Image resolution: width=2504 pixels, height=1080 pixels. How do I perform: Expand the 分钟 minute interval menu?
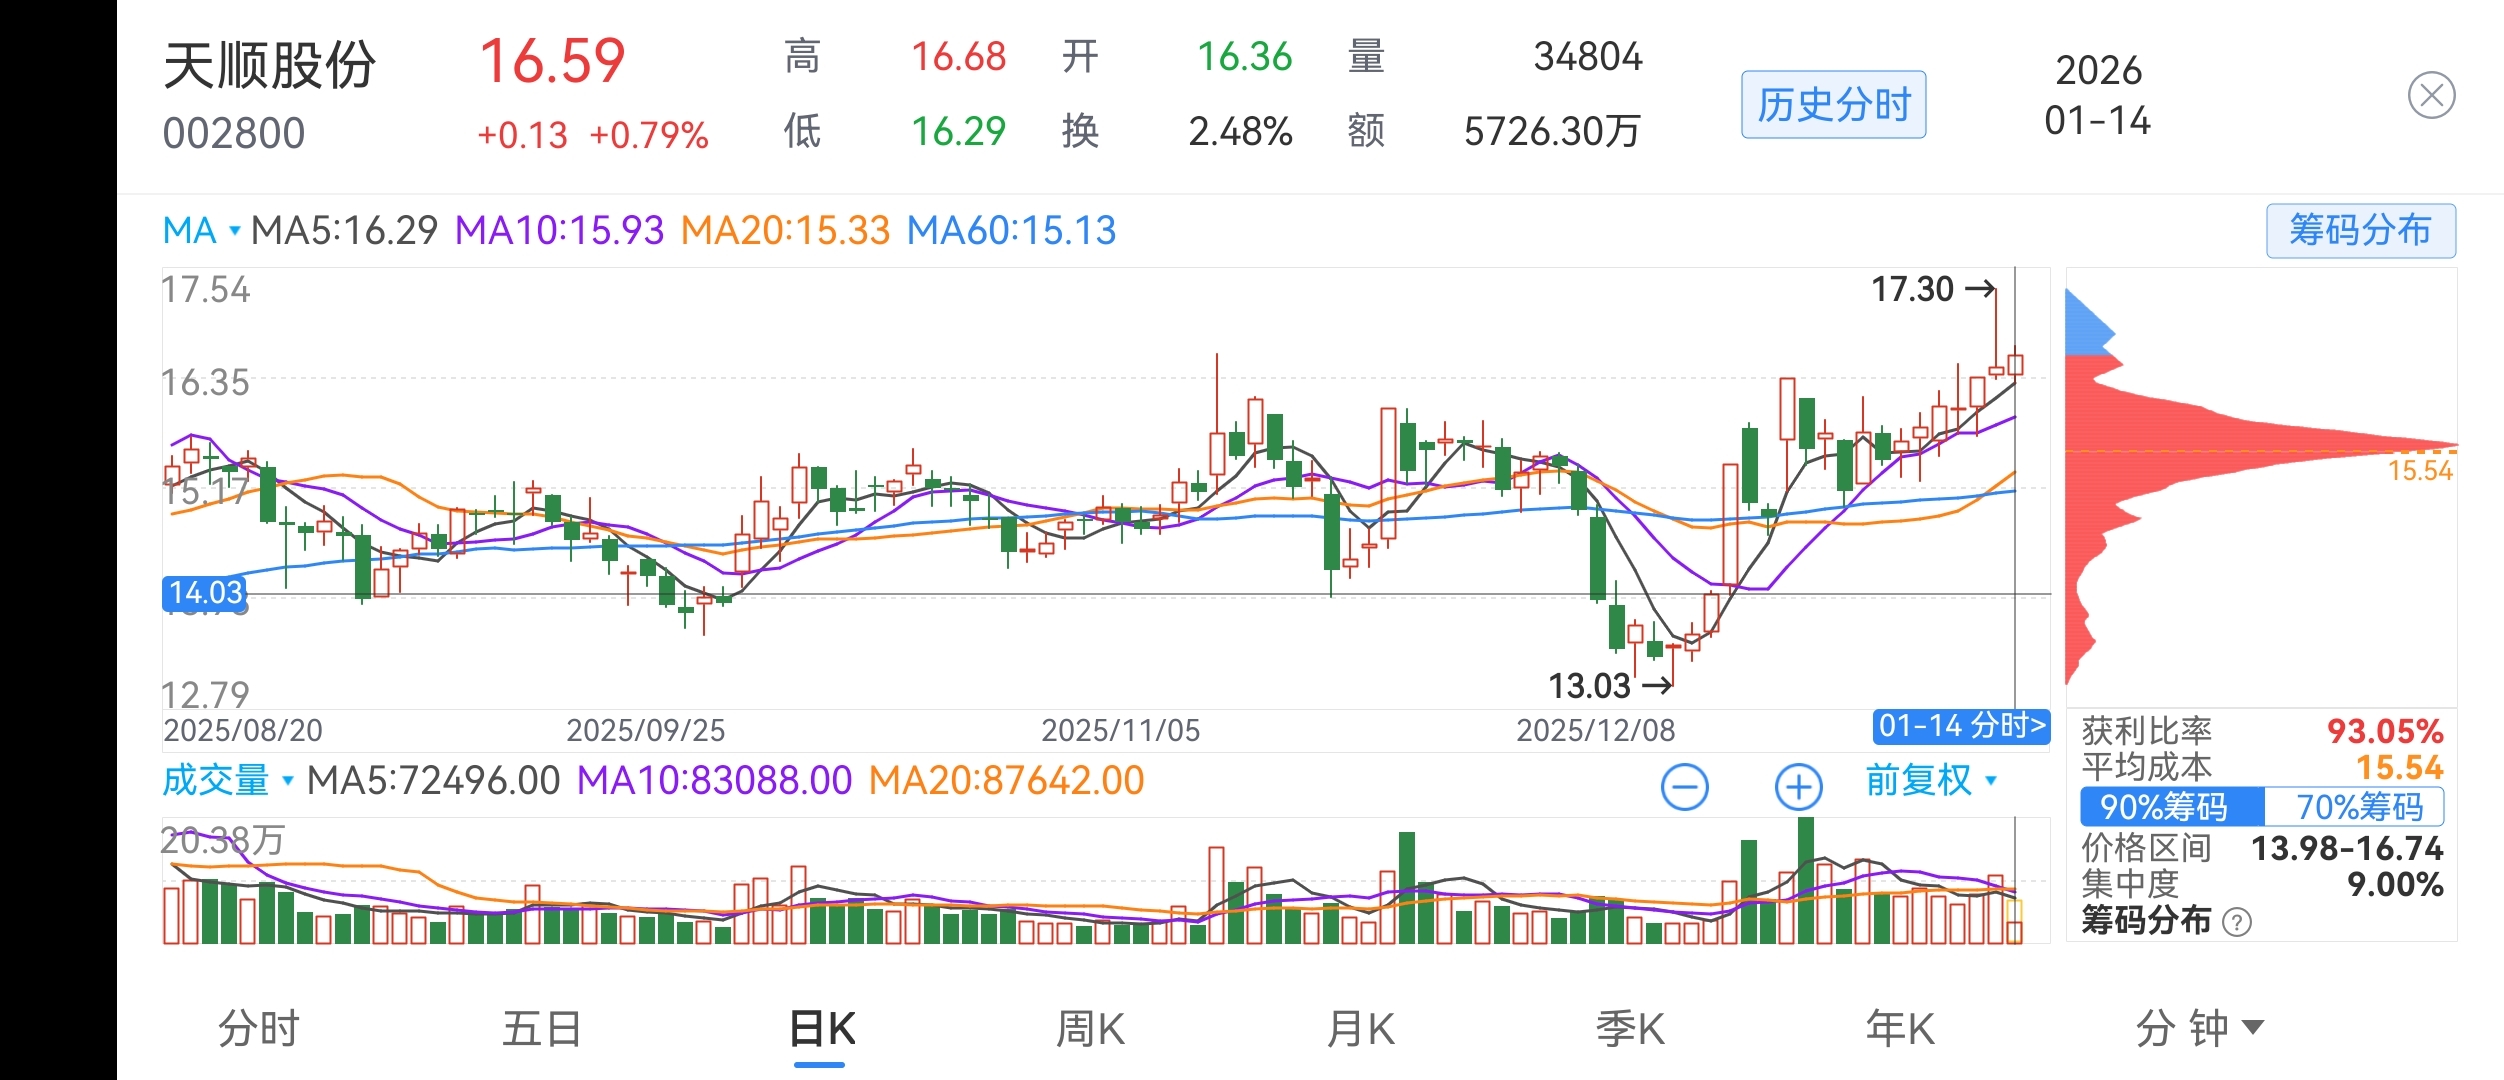[2198, 1028]
